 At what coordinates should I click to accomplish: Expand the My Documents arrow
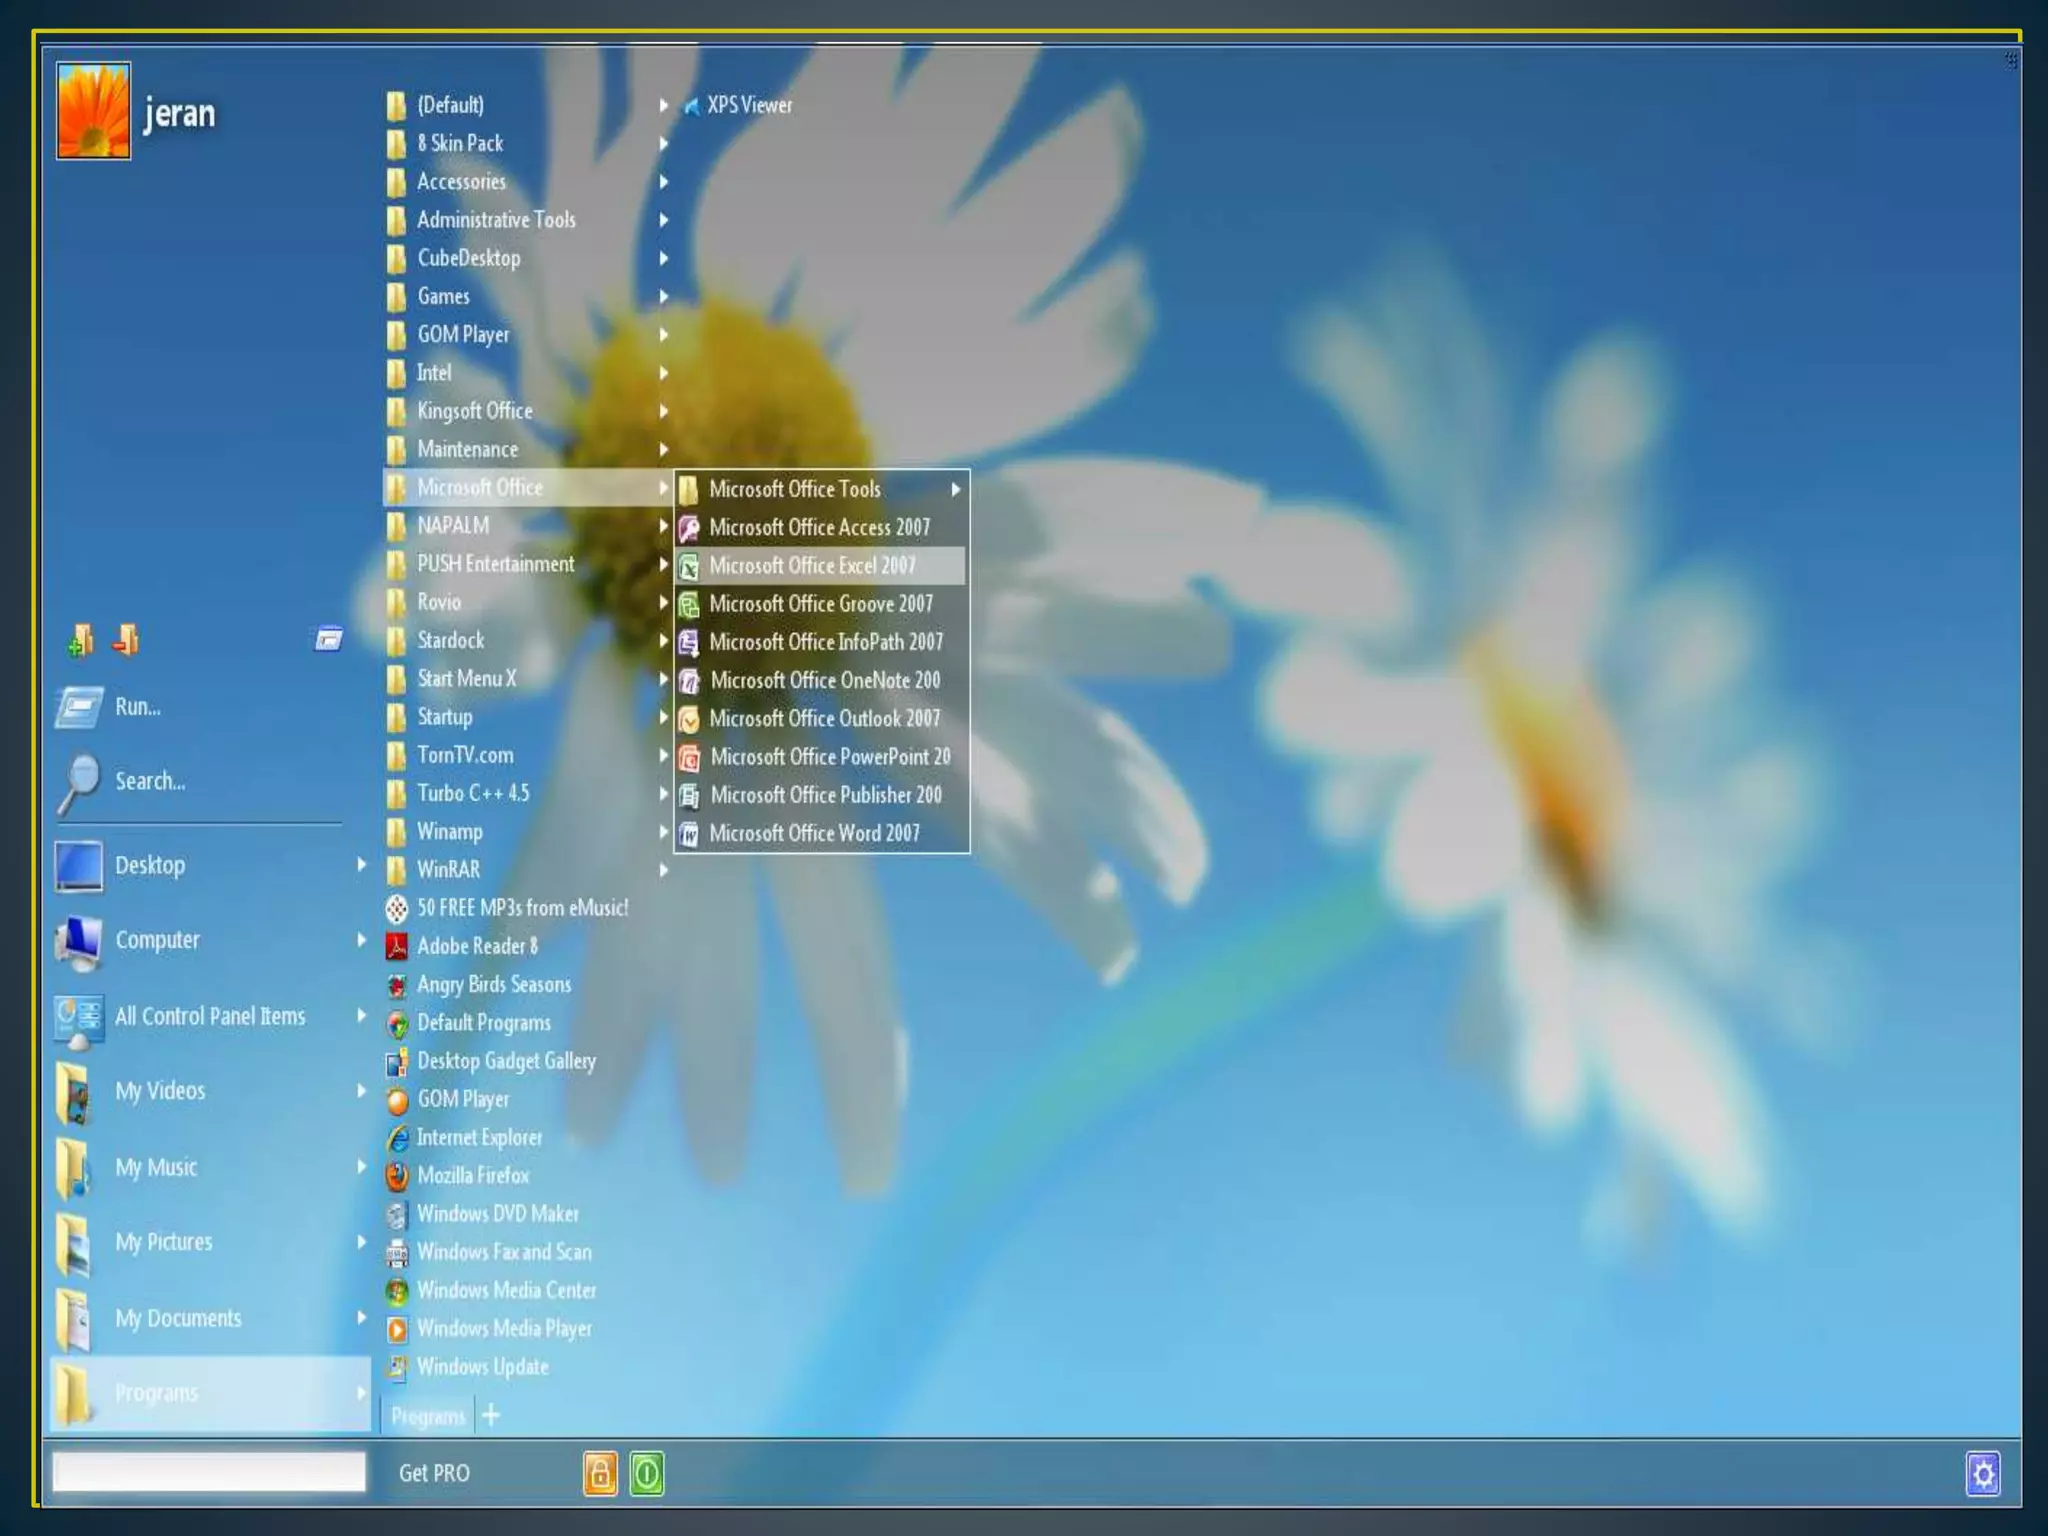click(x=361, y=1318)
